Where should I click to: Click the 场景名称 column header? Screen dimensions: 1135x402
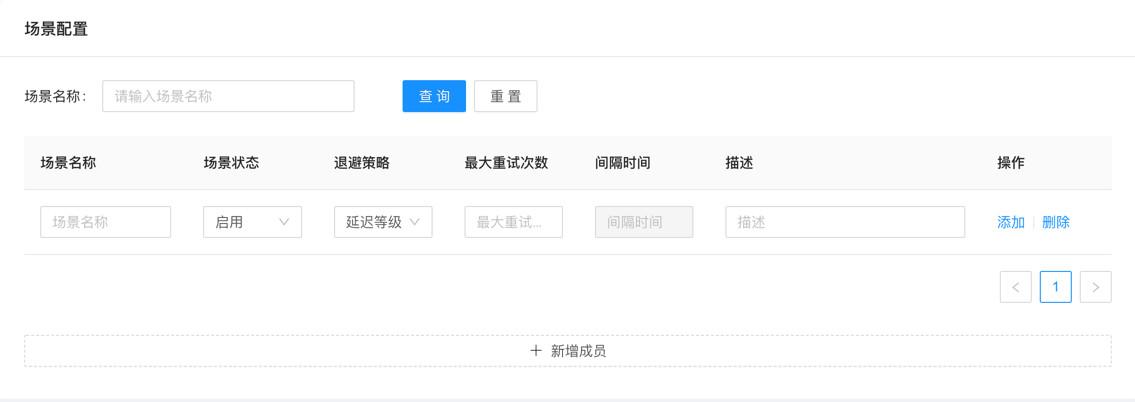[x=68, y=163]
